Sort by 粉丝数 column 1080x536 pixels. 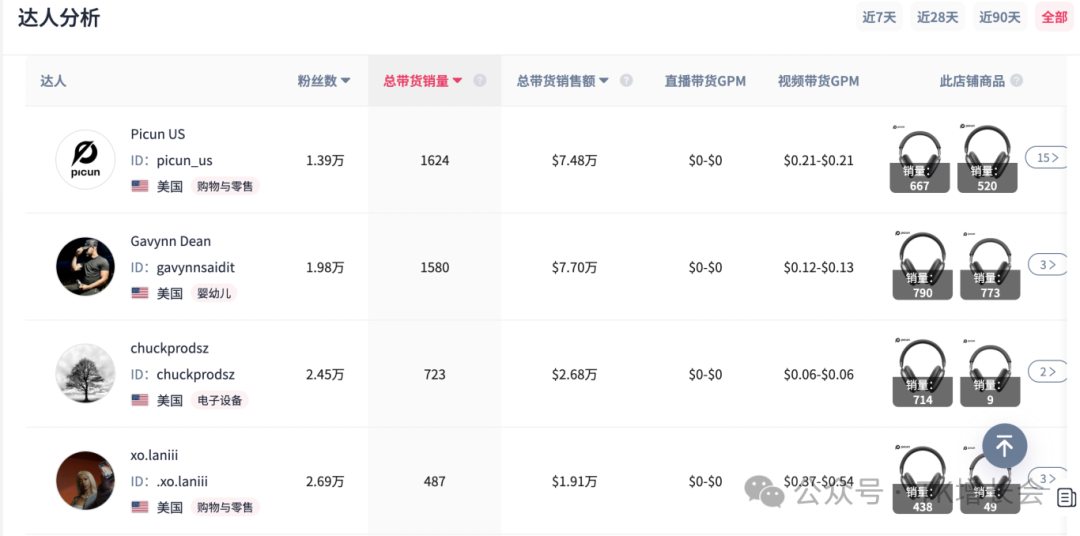[323, 81]
